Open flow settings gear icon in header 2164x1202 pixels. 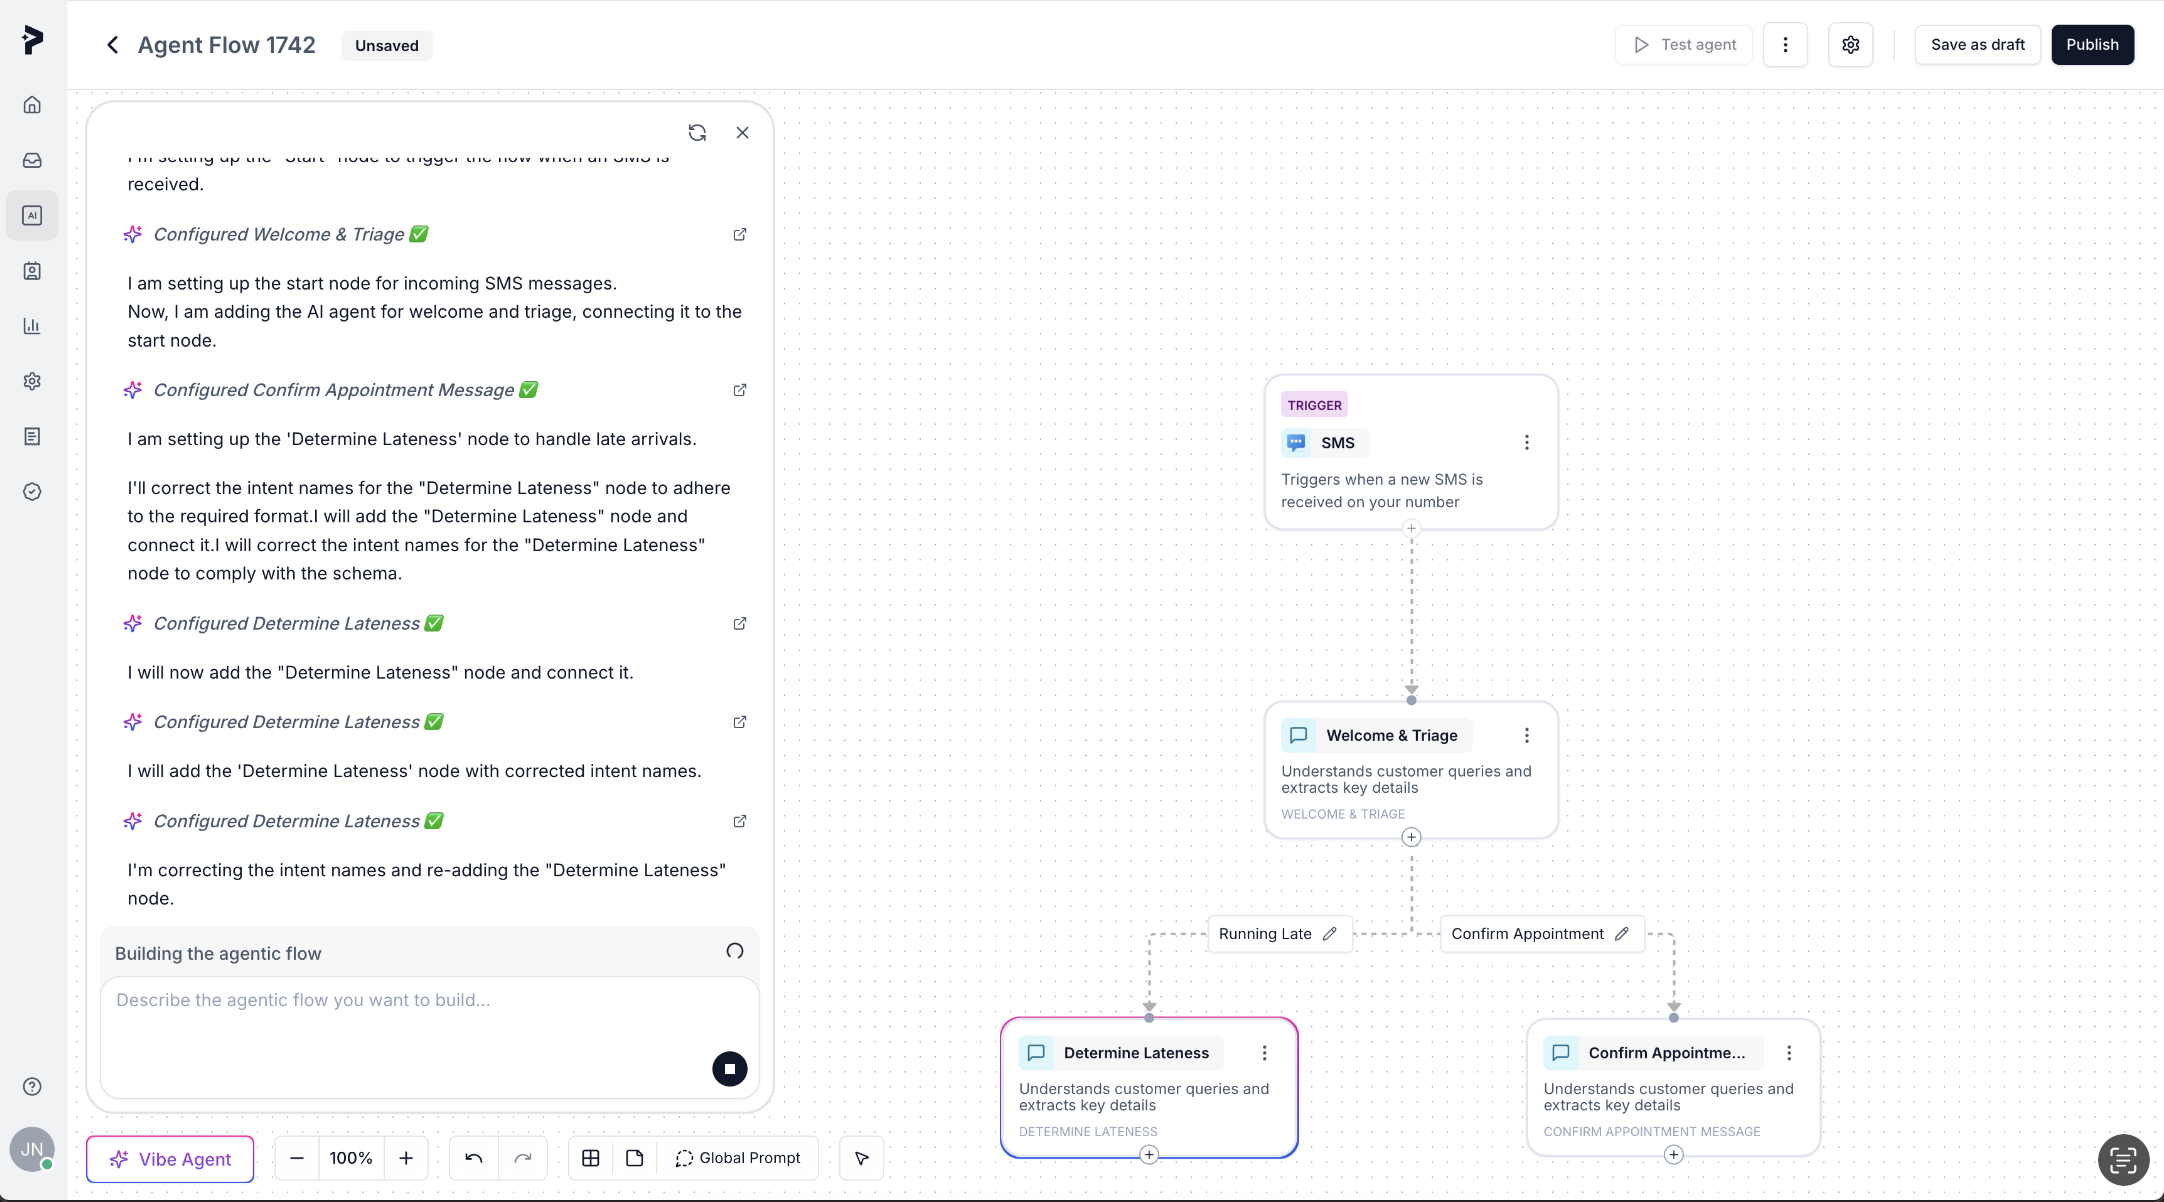1850,45
